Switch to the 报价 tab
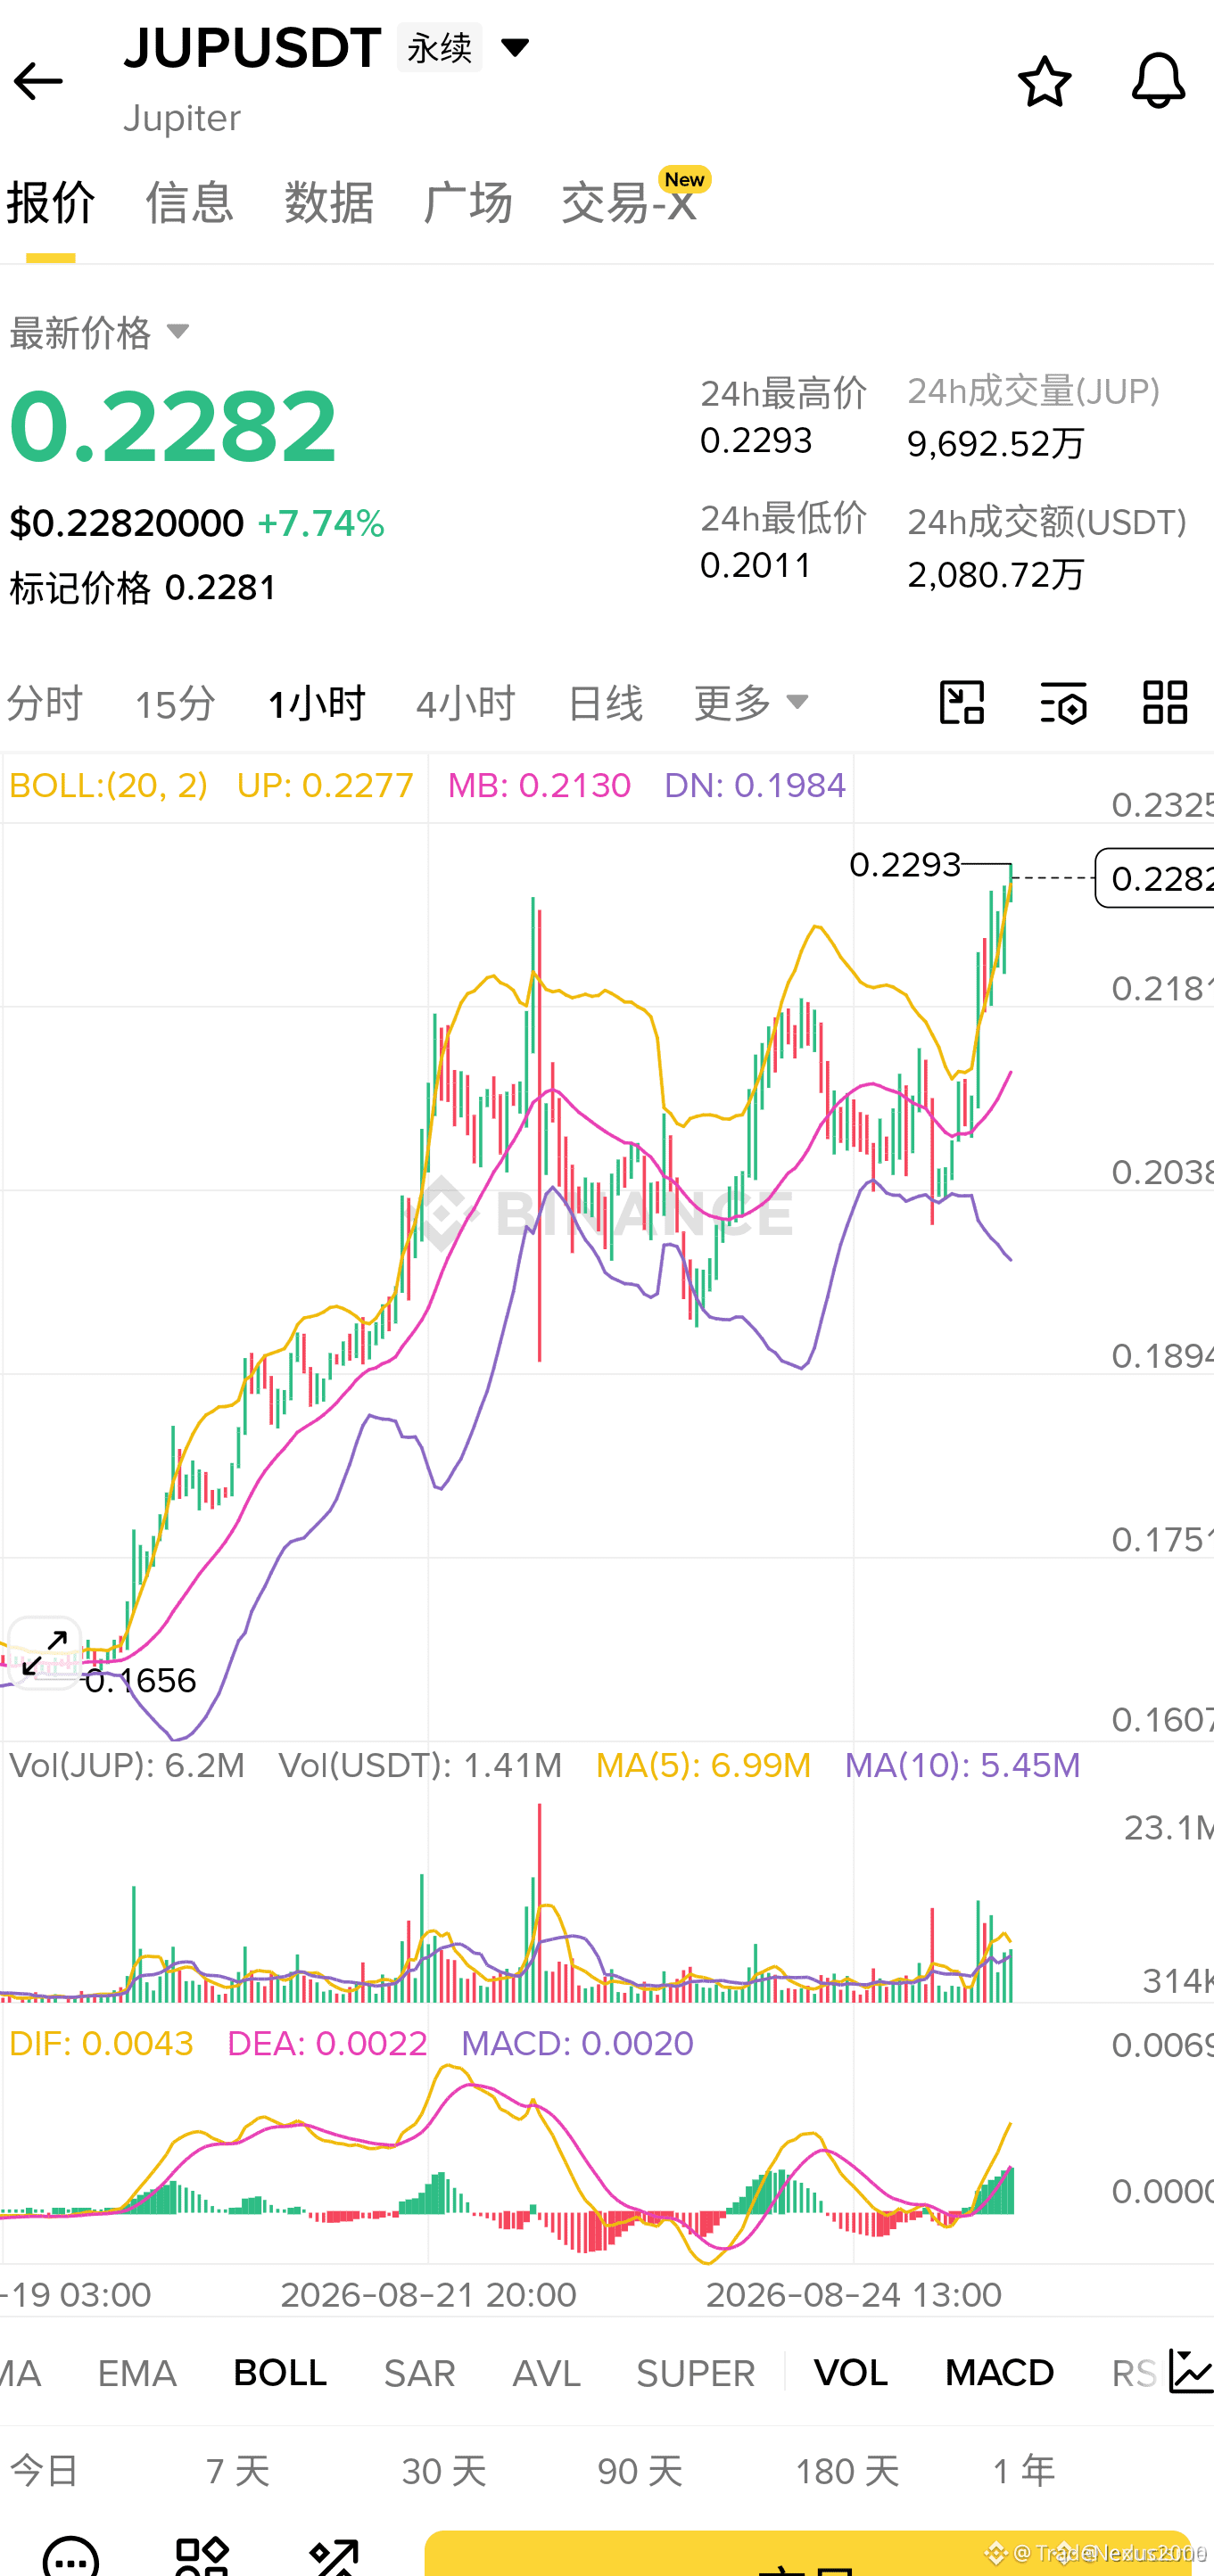Screen dimensions: 1214x2576 (51, 202)
